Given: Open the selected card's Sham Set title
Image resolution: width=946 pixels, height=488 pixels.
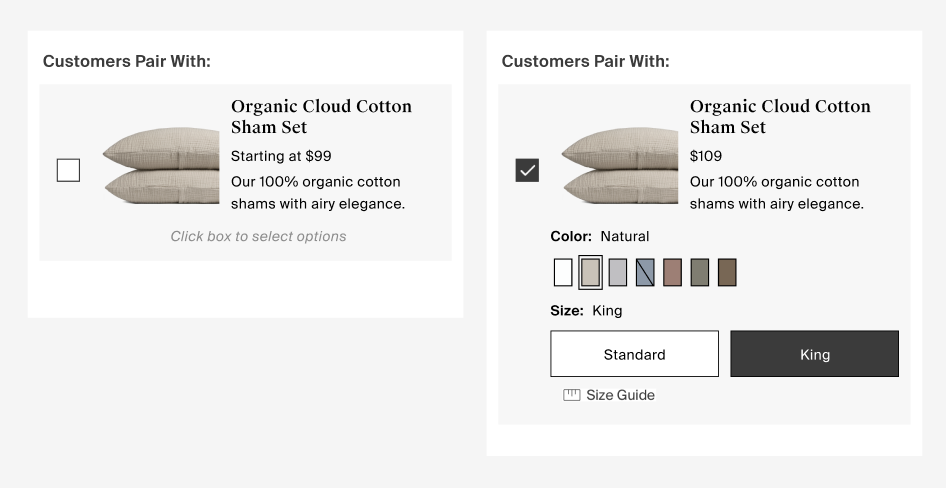Looking at the screenshot, I should click(x=780, y=117).
